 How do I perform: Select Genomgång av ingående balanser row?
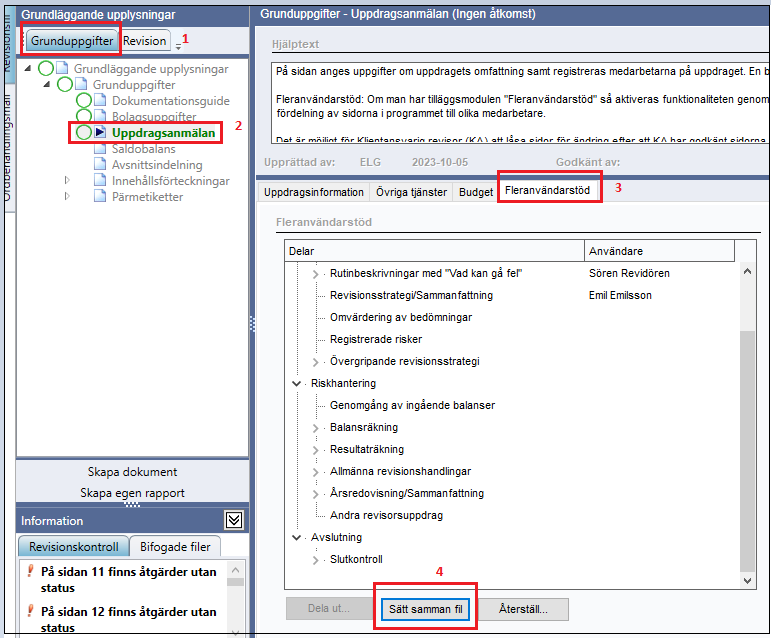pos(412,406)
